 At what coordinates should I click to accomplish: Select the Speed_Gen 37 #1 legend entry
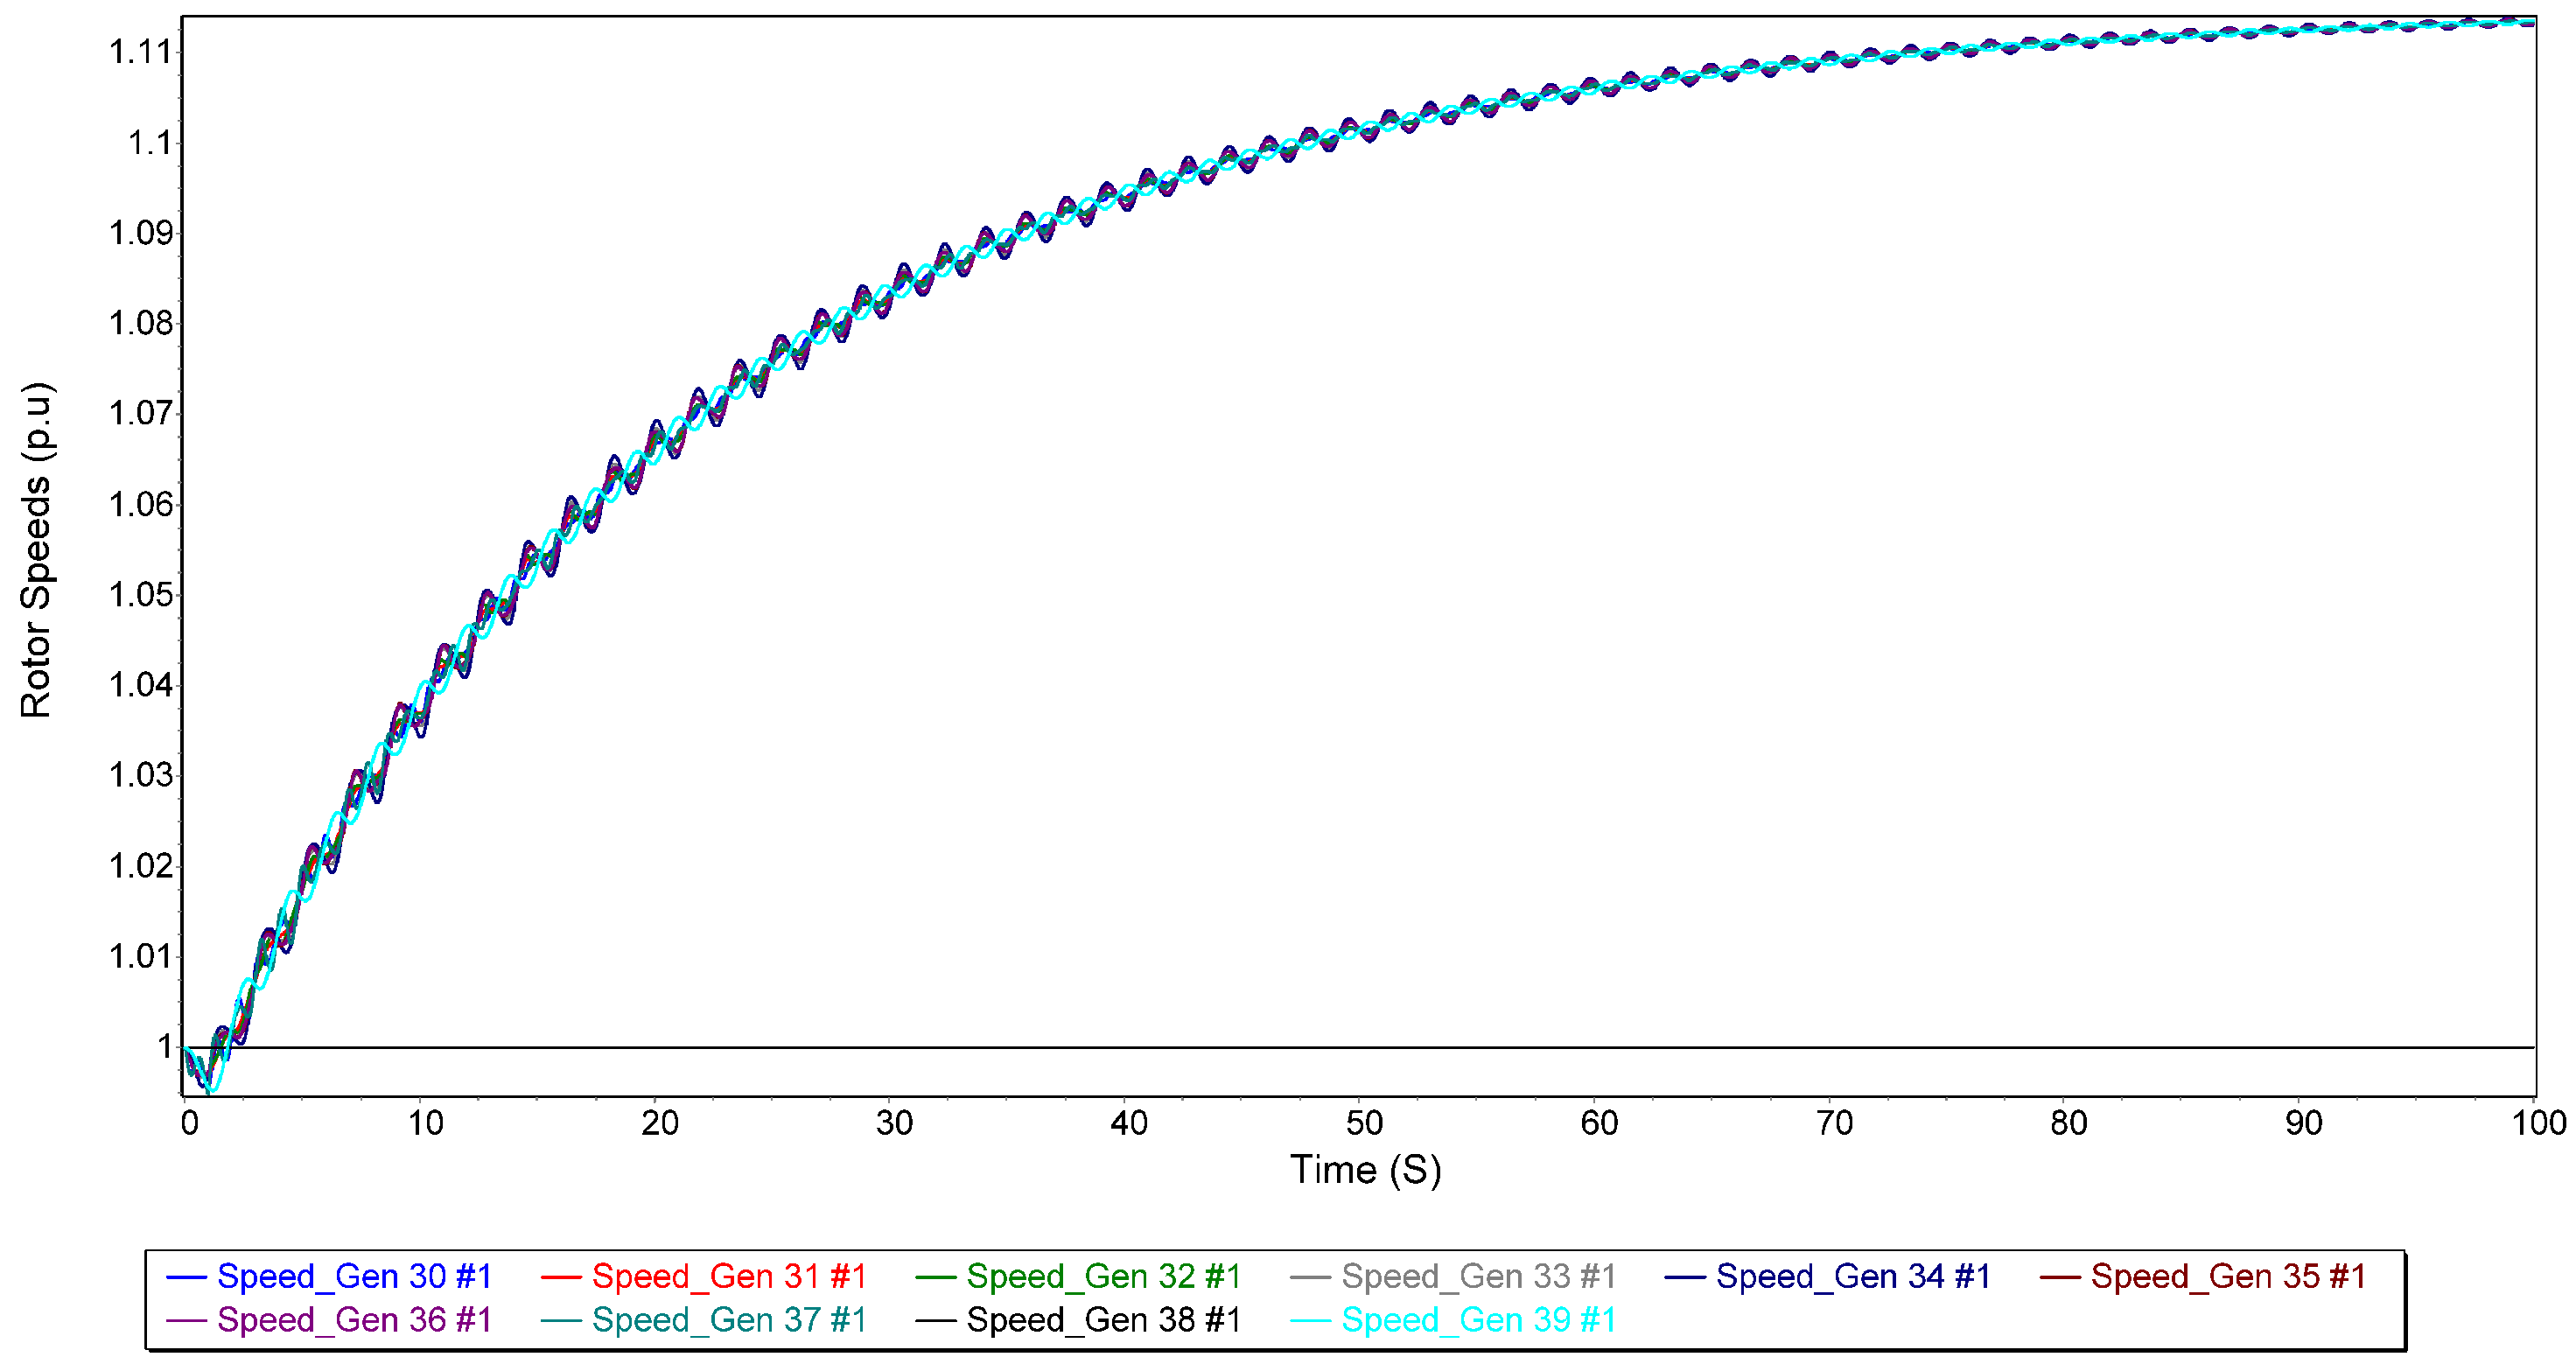729,1321
